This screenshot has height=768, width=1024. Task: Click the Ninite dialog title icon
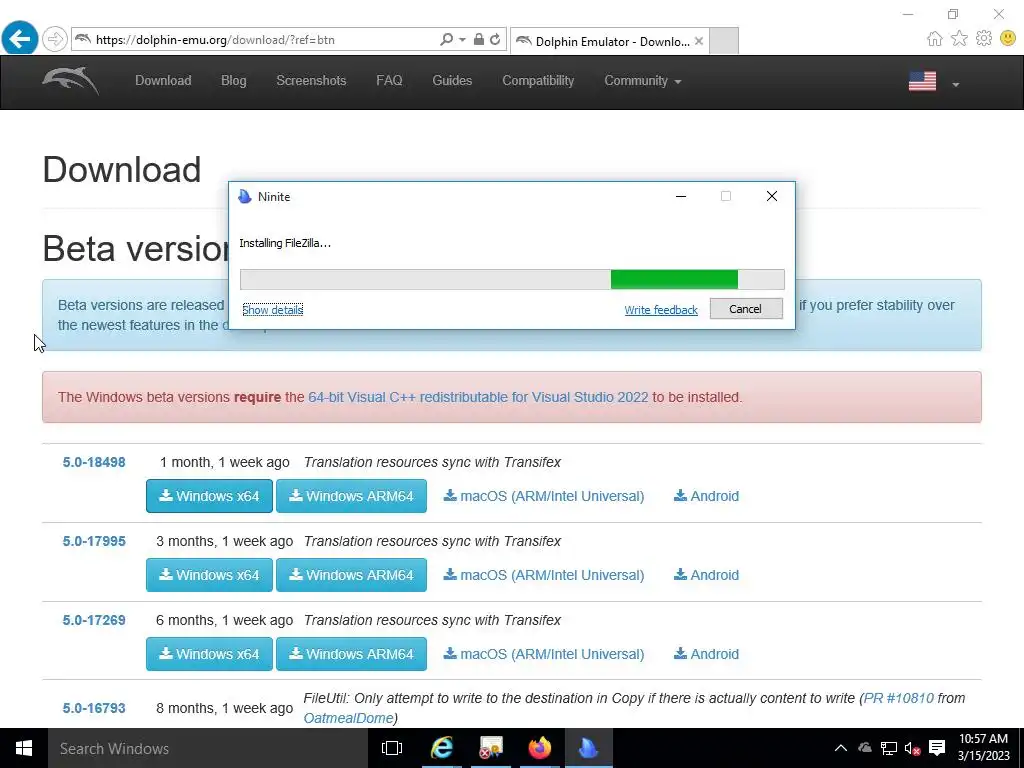pyautogui.click(x=245, y=197)
